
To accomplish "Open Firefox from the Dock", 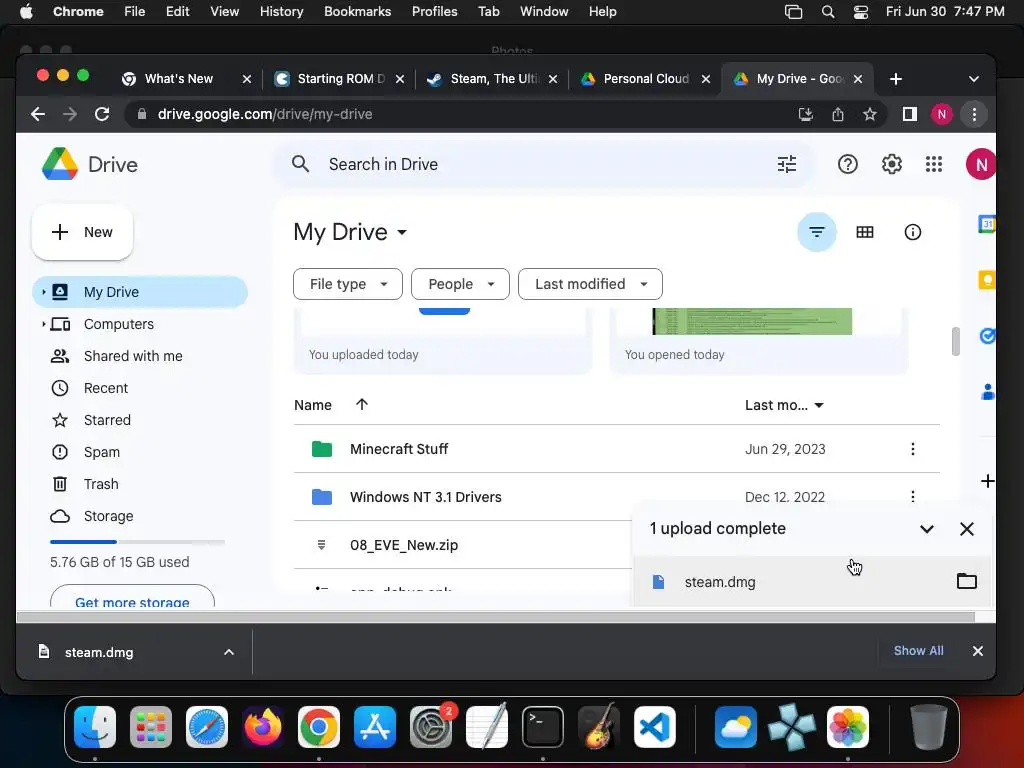I will pyautogui.click(x=263, y=727).
